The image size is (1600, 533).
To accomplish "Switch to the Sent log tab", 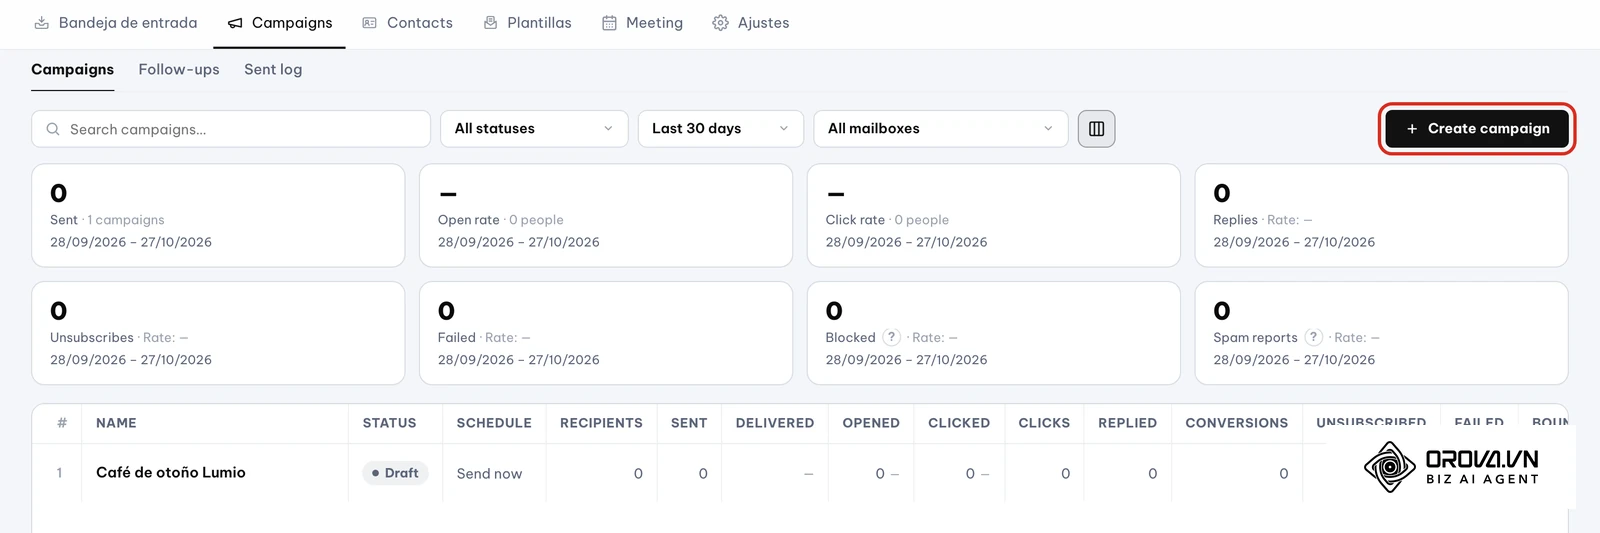I will tap(273, 69).
